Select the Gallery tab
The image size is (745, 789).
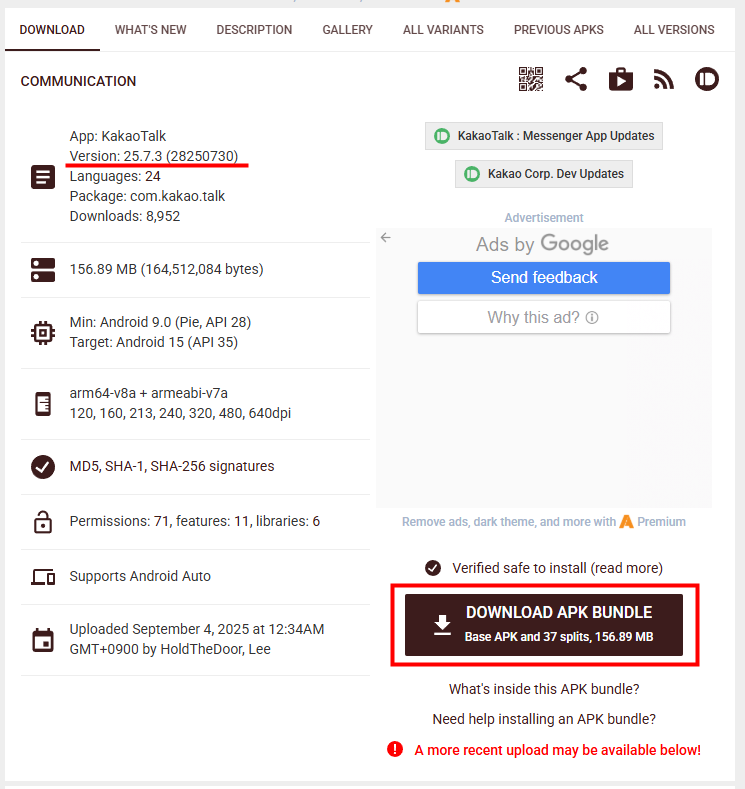348,30
